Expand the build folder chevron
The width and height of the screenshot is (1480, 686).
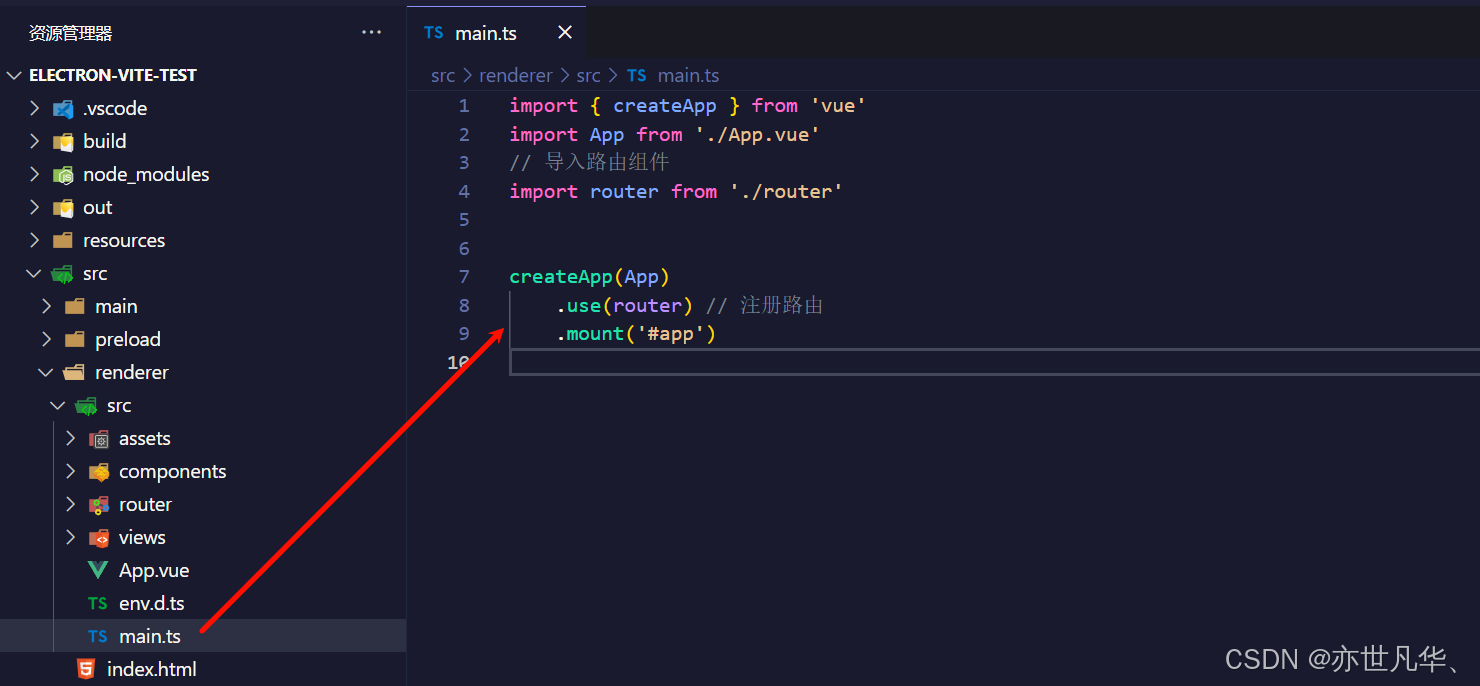click(x=35, y=141)
